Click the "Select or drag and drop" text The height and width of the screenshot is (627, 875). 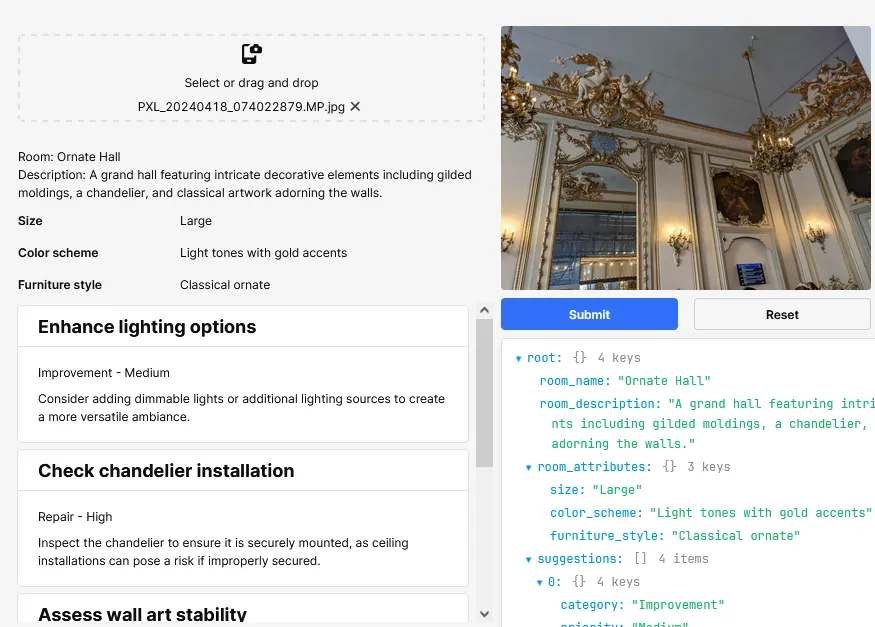point(251,83)
